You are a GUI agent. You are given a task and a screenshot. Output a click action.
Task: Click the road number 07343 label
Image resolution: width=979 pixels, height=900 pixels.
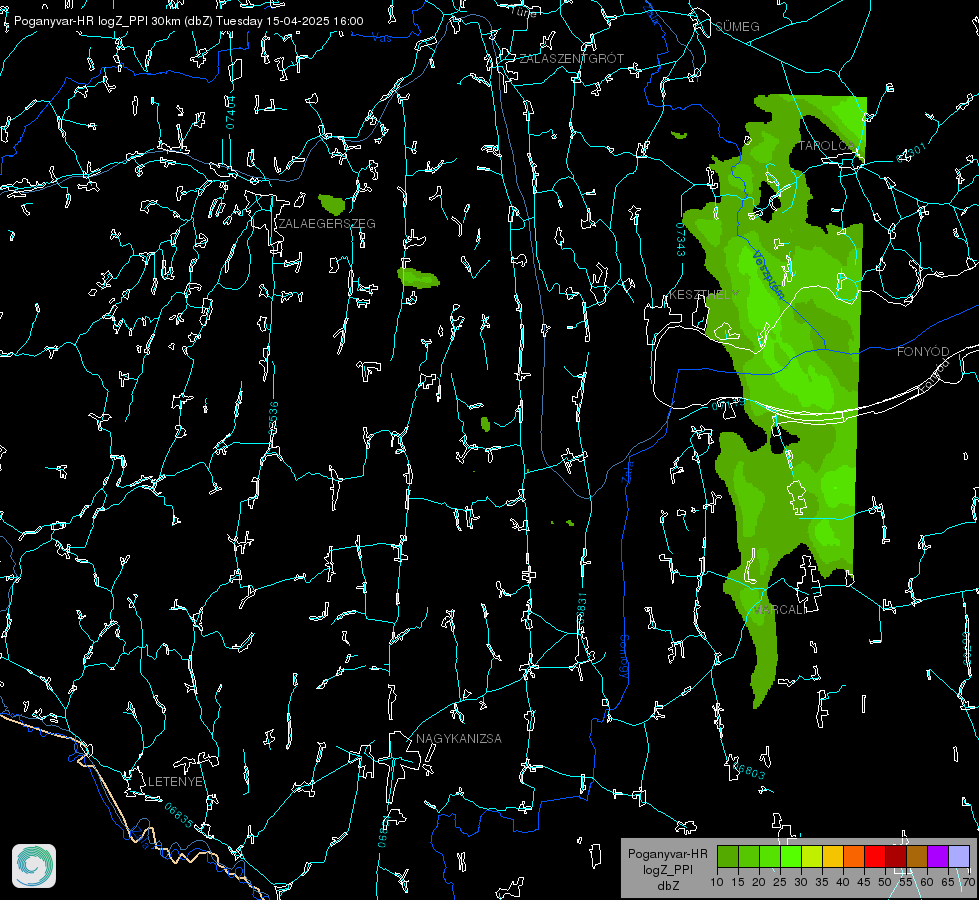(680, 240)
